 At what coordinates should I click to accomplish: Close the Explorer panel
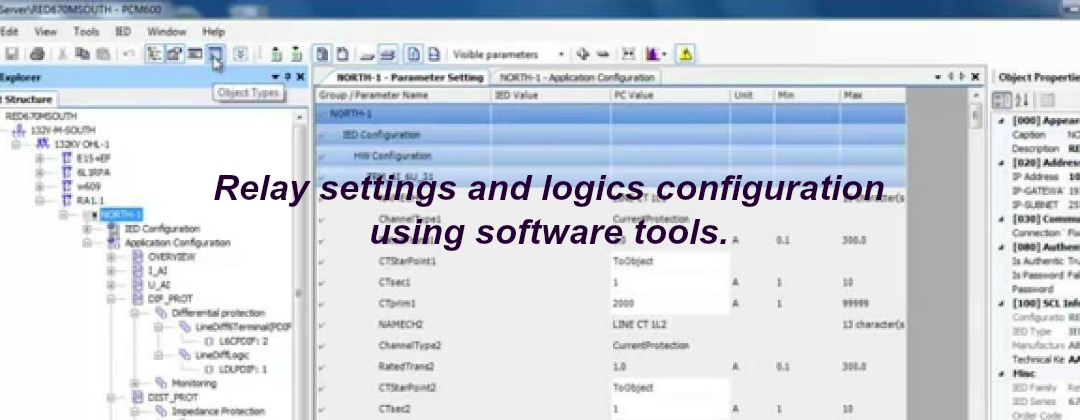pyautogui.click(x=300, y=77)
